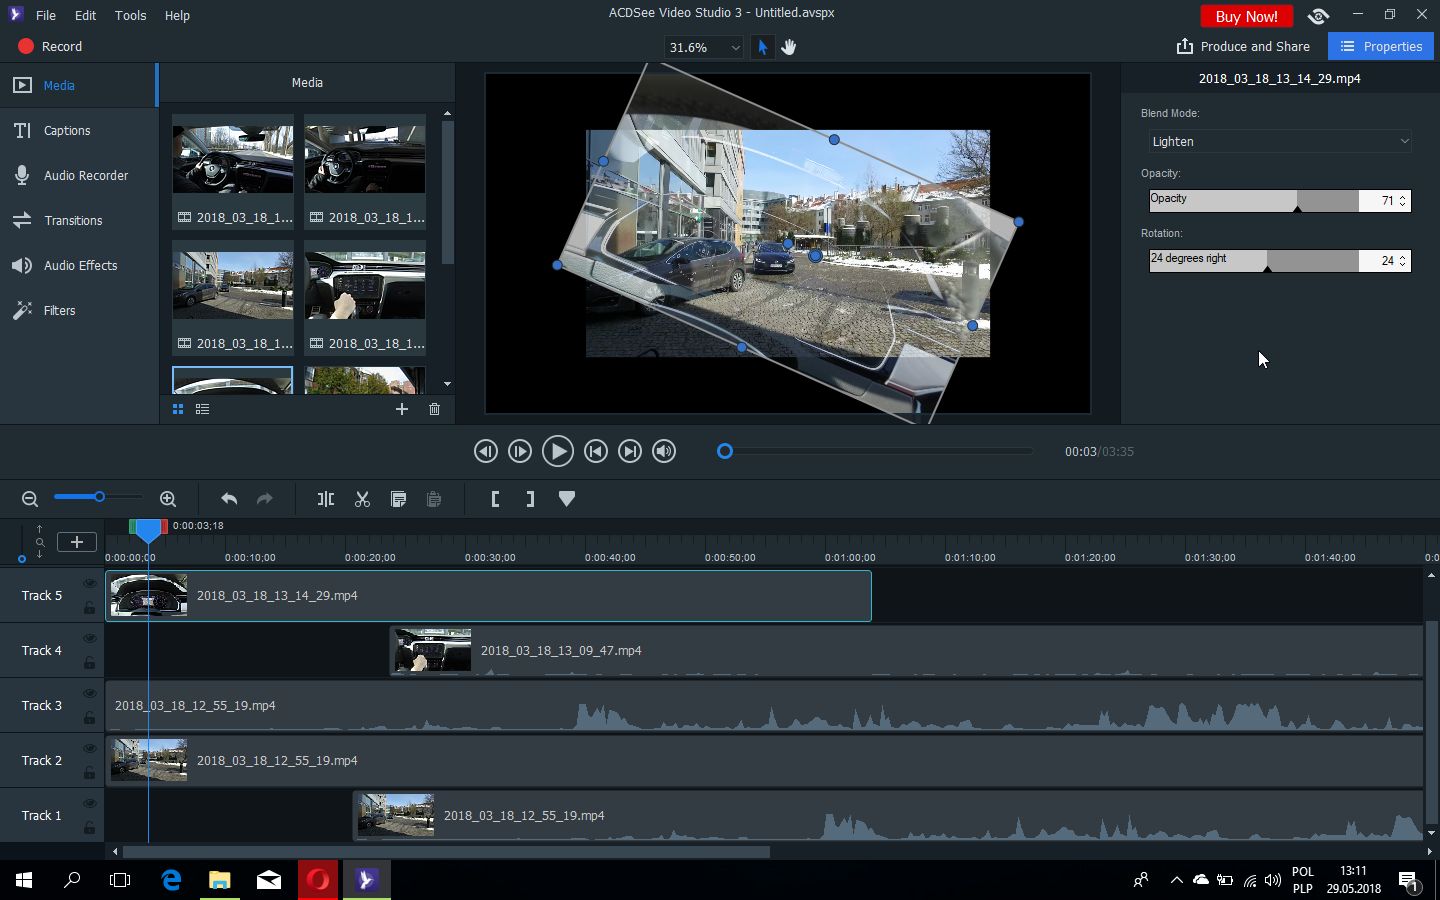1440x900 pixels.
Task: Select the Hand pan tool
Action: pos(789,47)
